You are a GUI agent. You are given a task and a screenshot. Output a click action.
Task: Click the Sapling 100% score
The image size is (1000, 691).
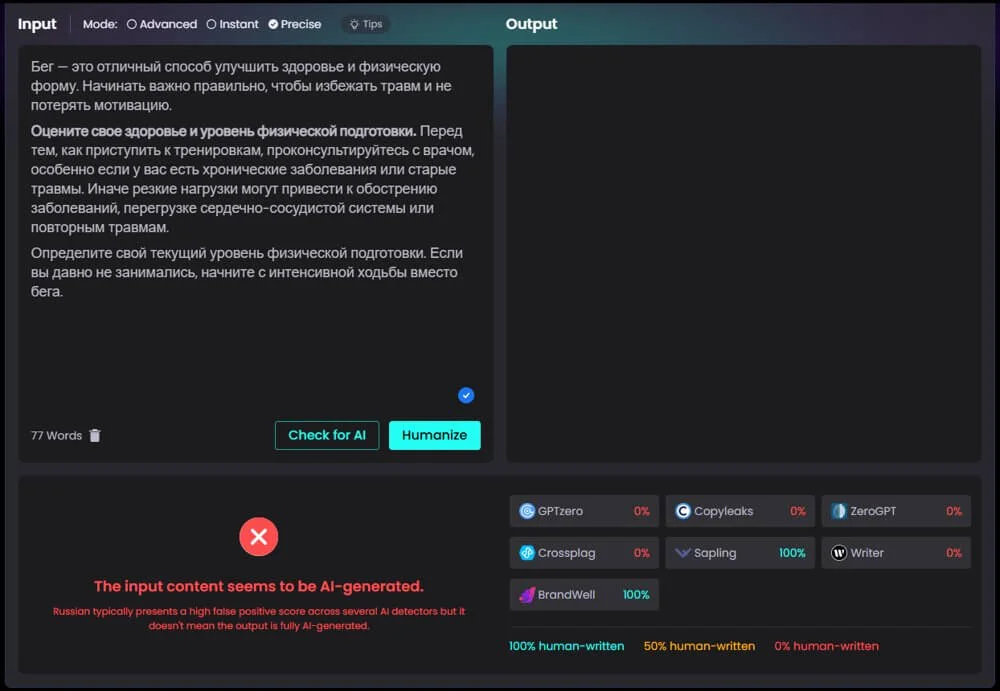click(x=792, y=553)
